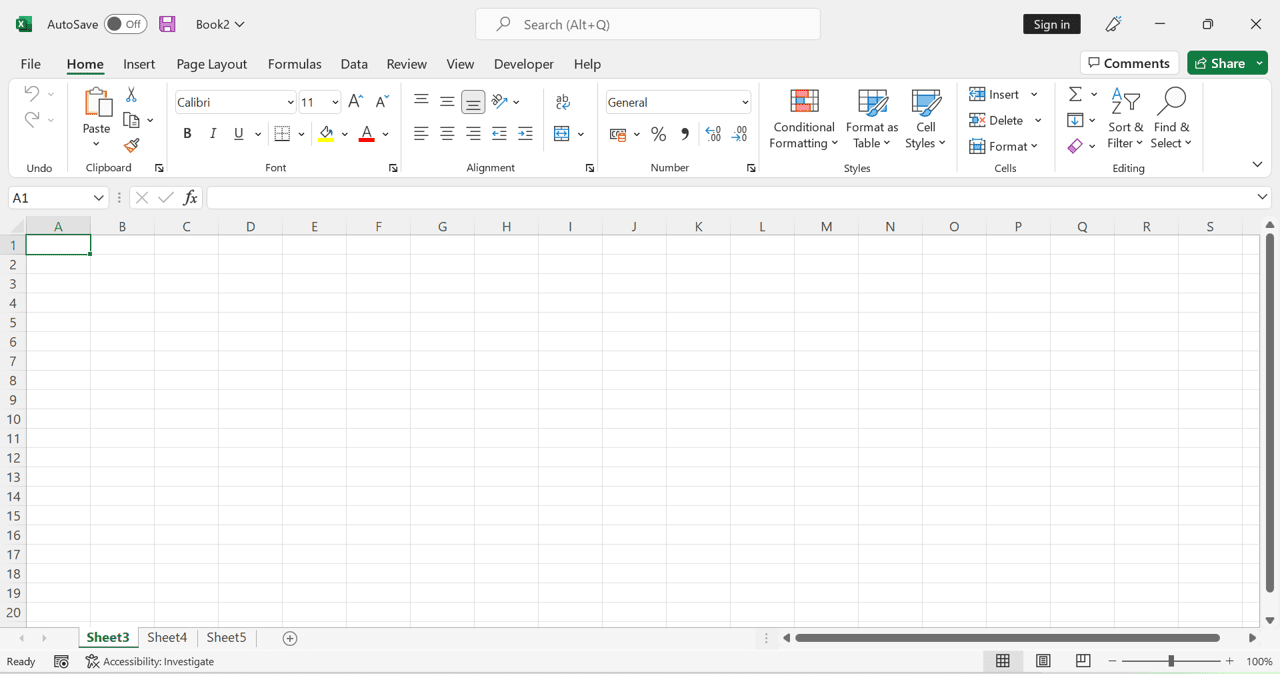
Task: Switch to the Formulas tab
Action: [x=295, y=64]
